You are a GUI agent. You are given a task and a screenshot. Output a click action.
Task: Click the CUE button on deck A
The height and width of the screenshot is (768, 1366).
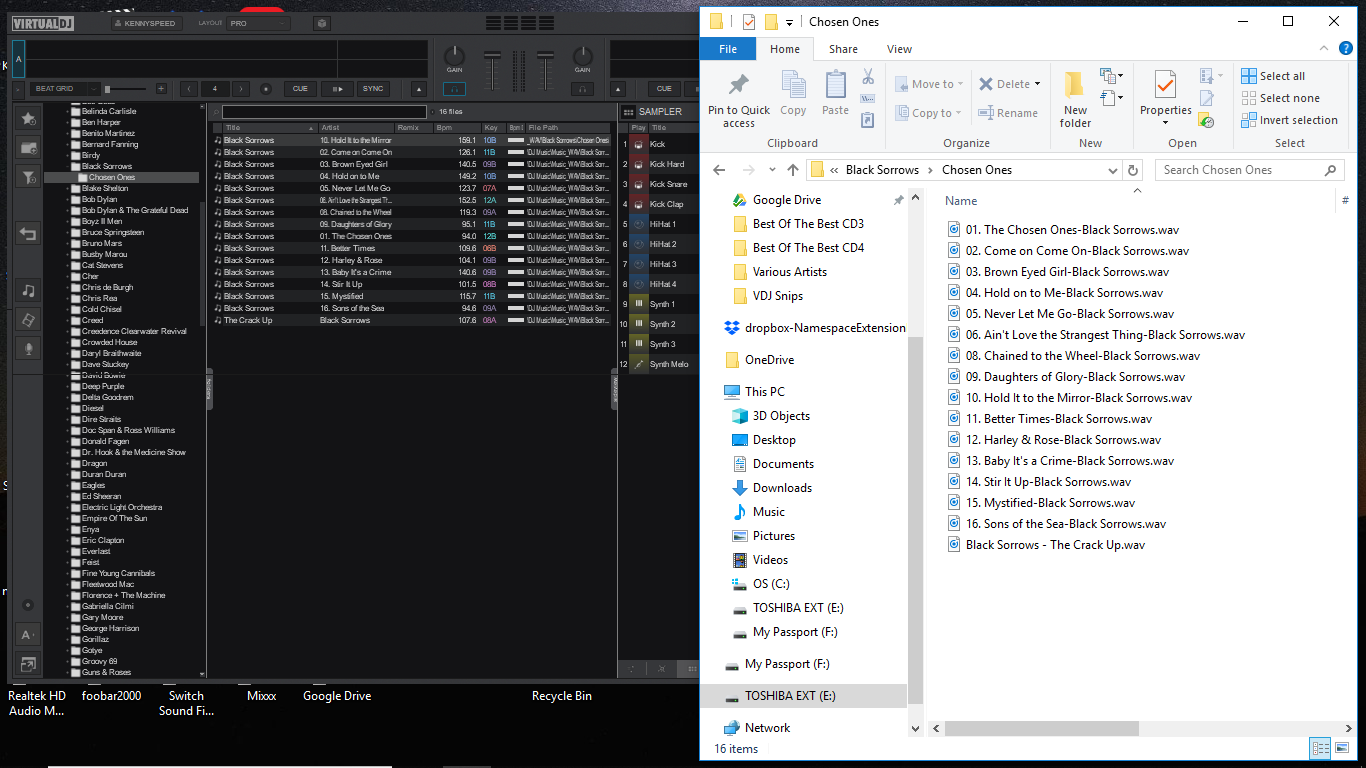300,89
